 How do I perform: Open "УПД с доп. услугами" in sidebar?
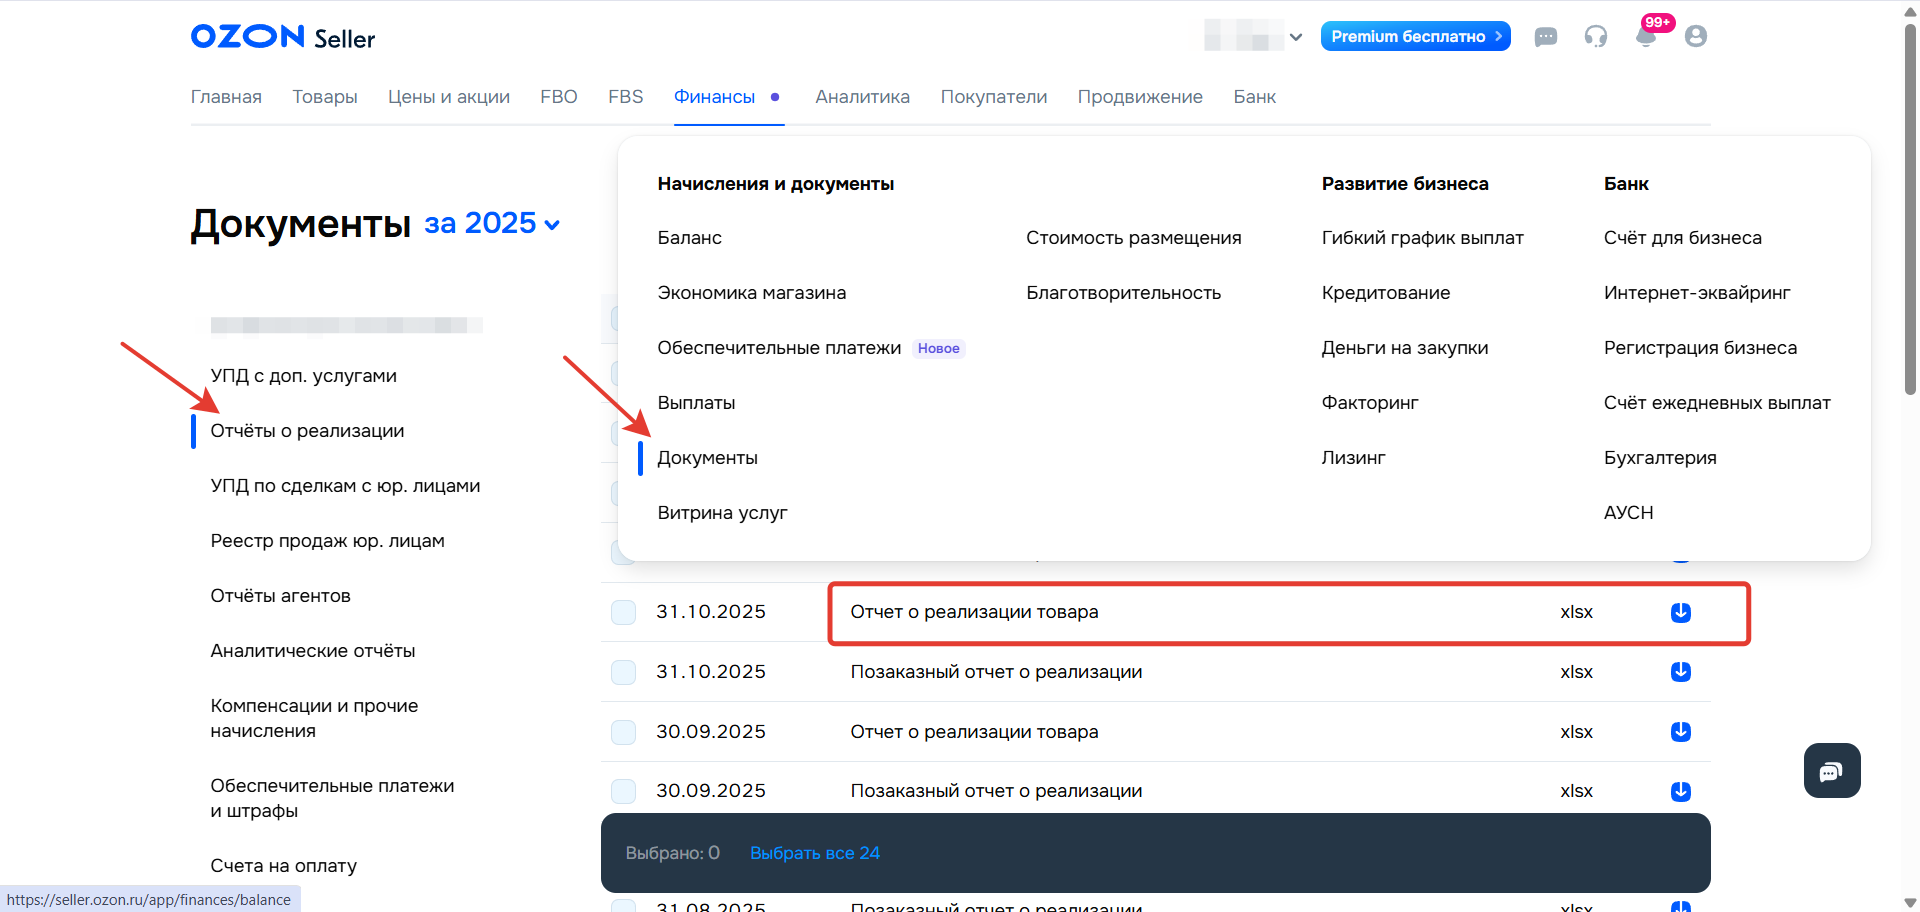tap(303, 376)
